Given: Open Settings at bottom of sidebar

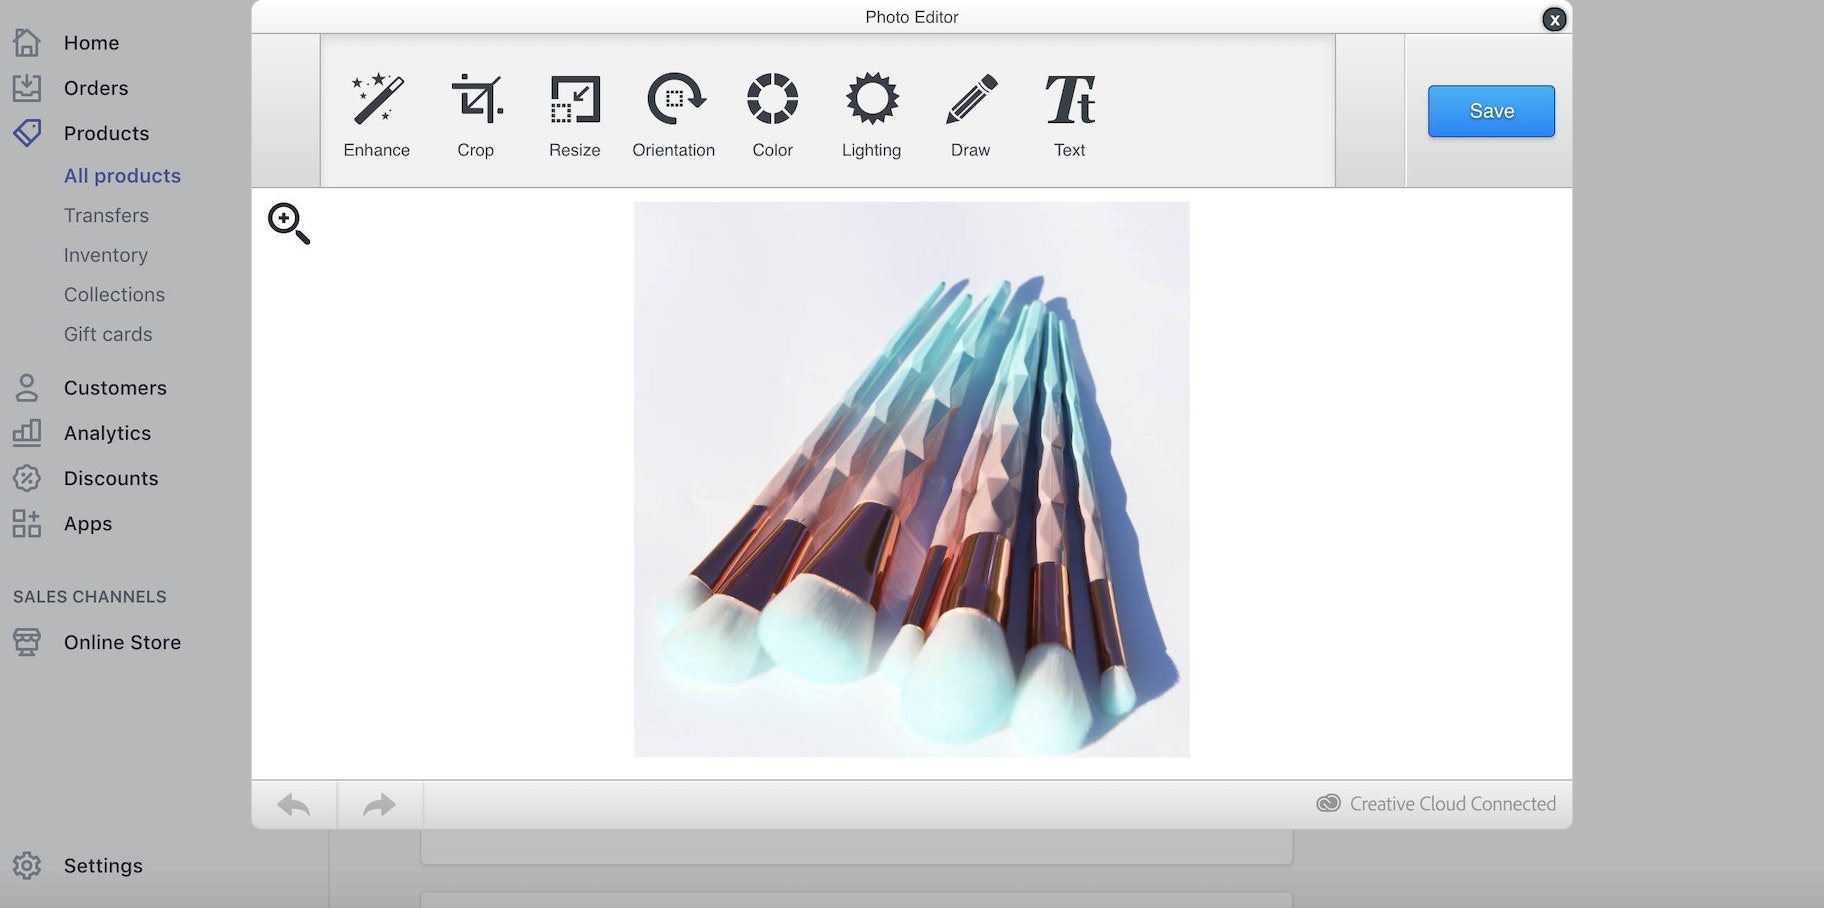Looking at the screenshot, I should (103, 866).
